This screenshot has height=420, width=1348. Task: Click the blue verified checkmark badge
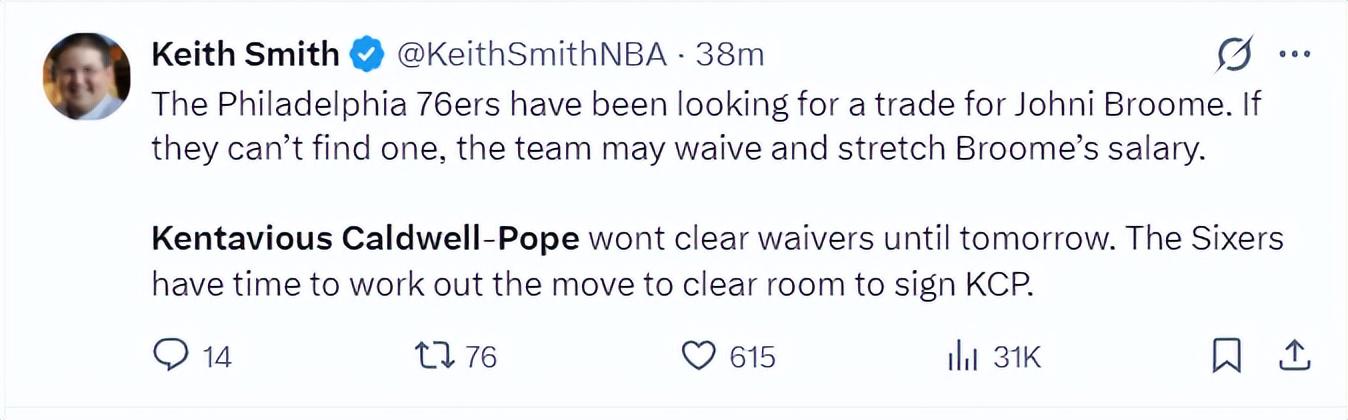pyautogui.click(x=367, y=55)
